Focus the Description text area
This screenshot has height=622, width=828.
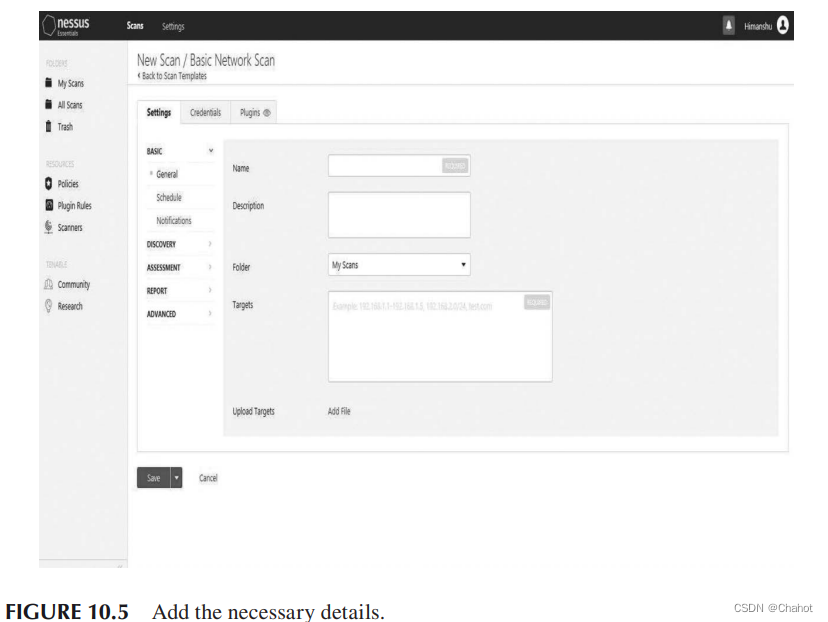(x=399, y=215)
